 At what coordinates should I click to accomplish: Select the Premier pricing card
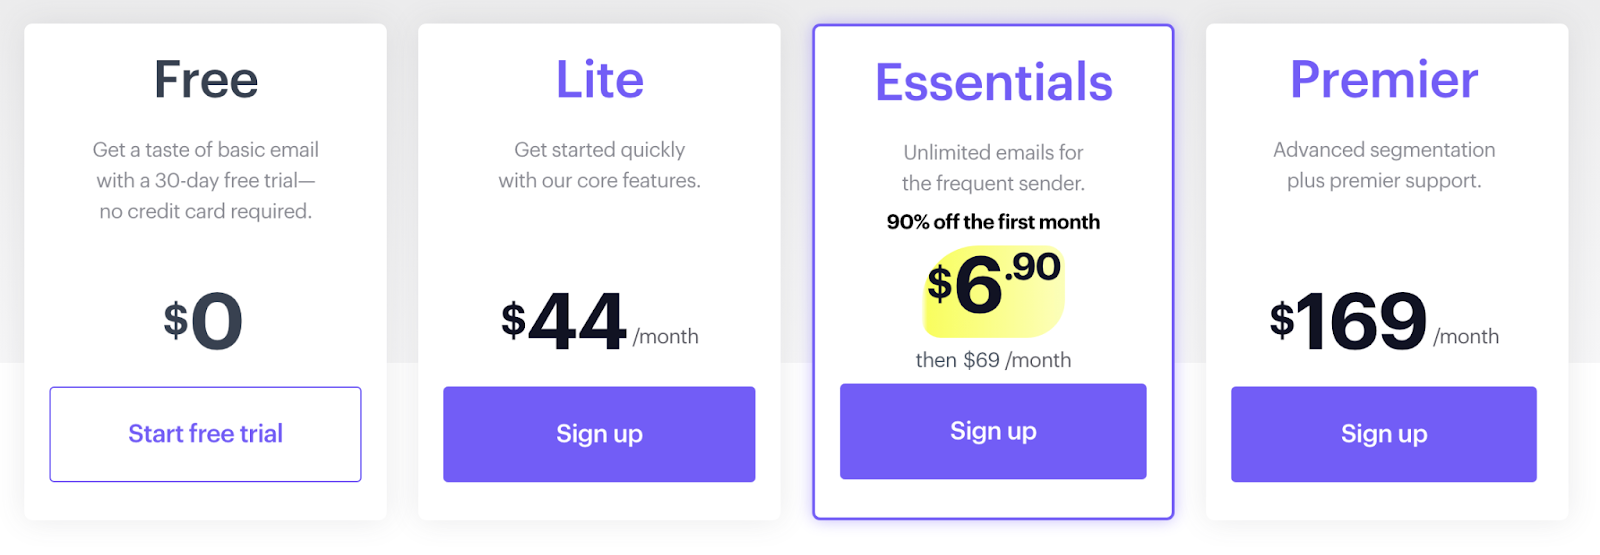(1387, 272)
